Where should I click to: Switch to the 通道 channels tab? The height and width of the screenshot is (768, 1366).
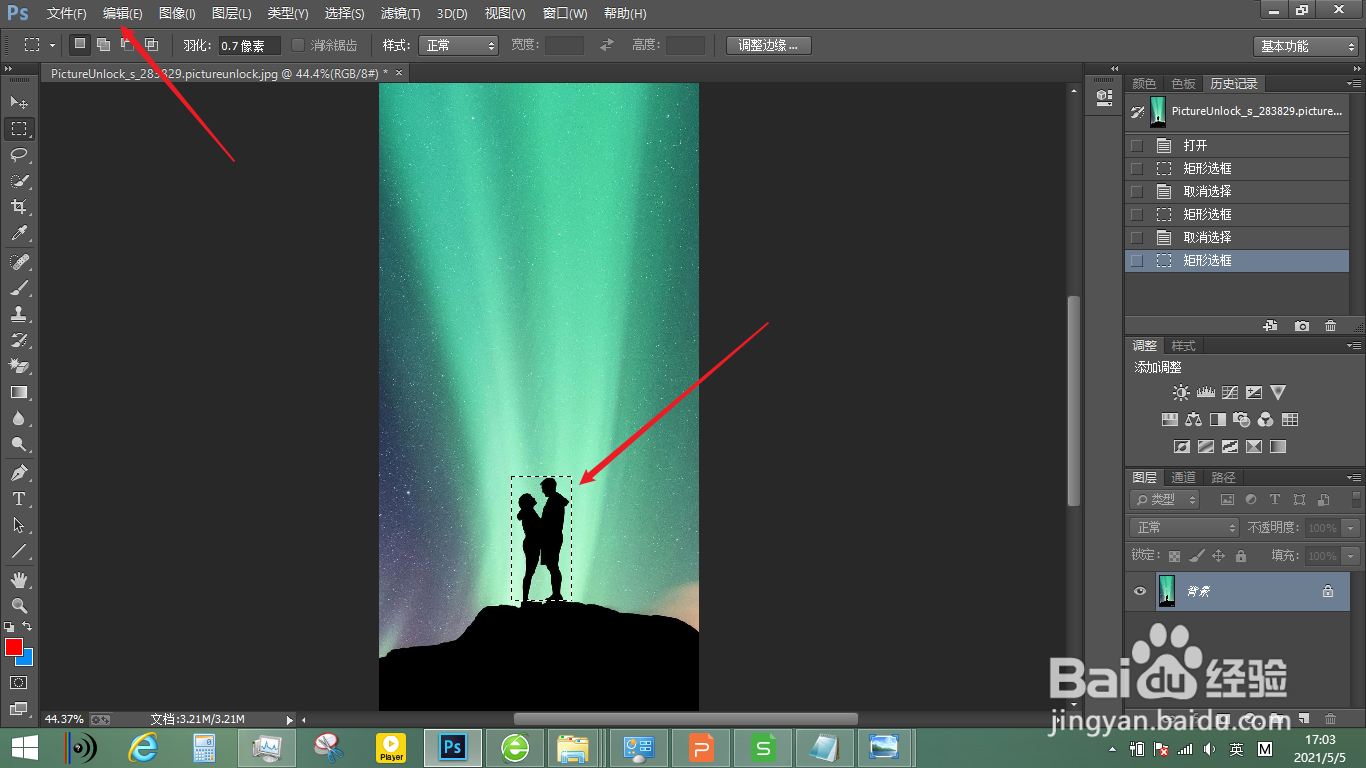tap(1184, 478)
